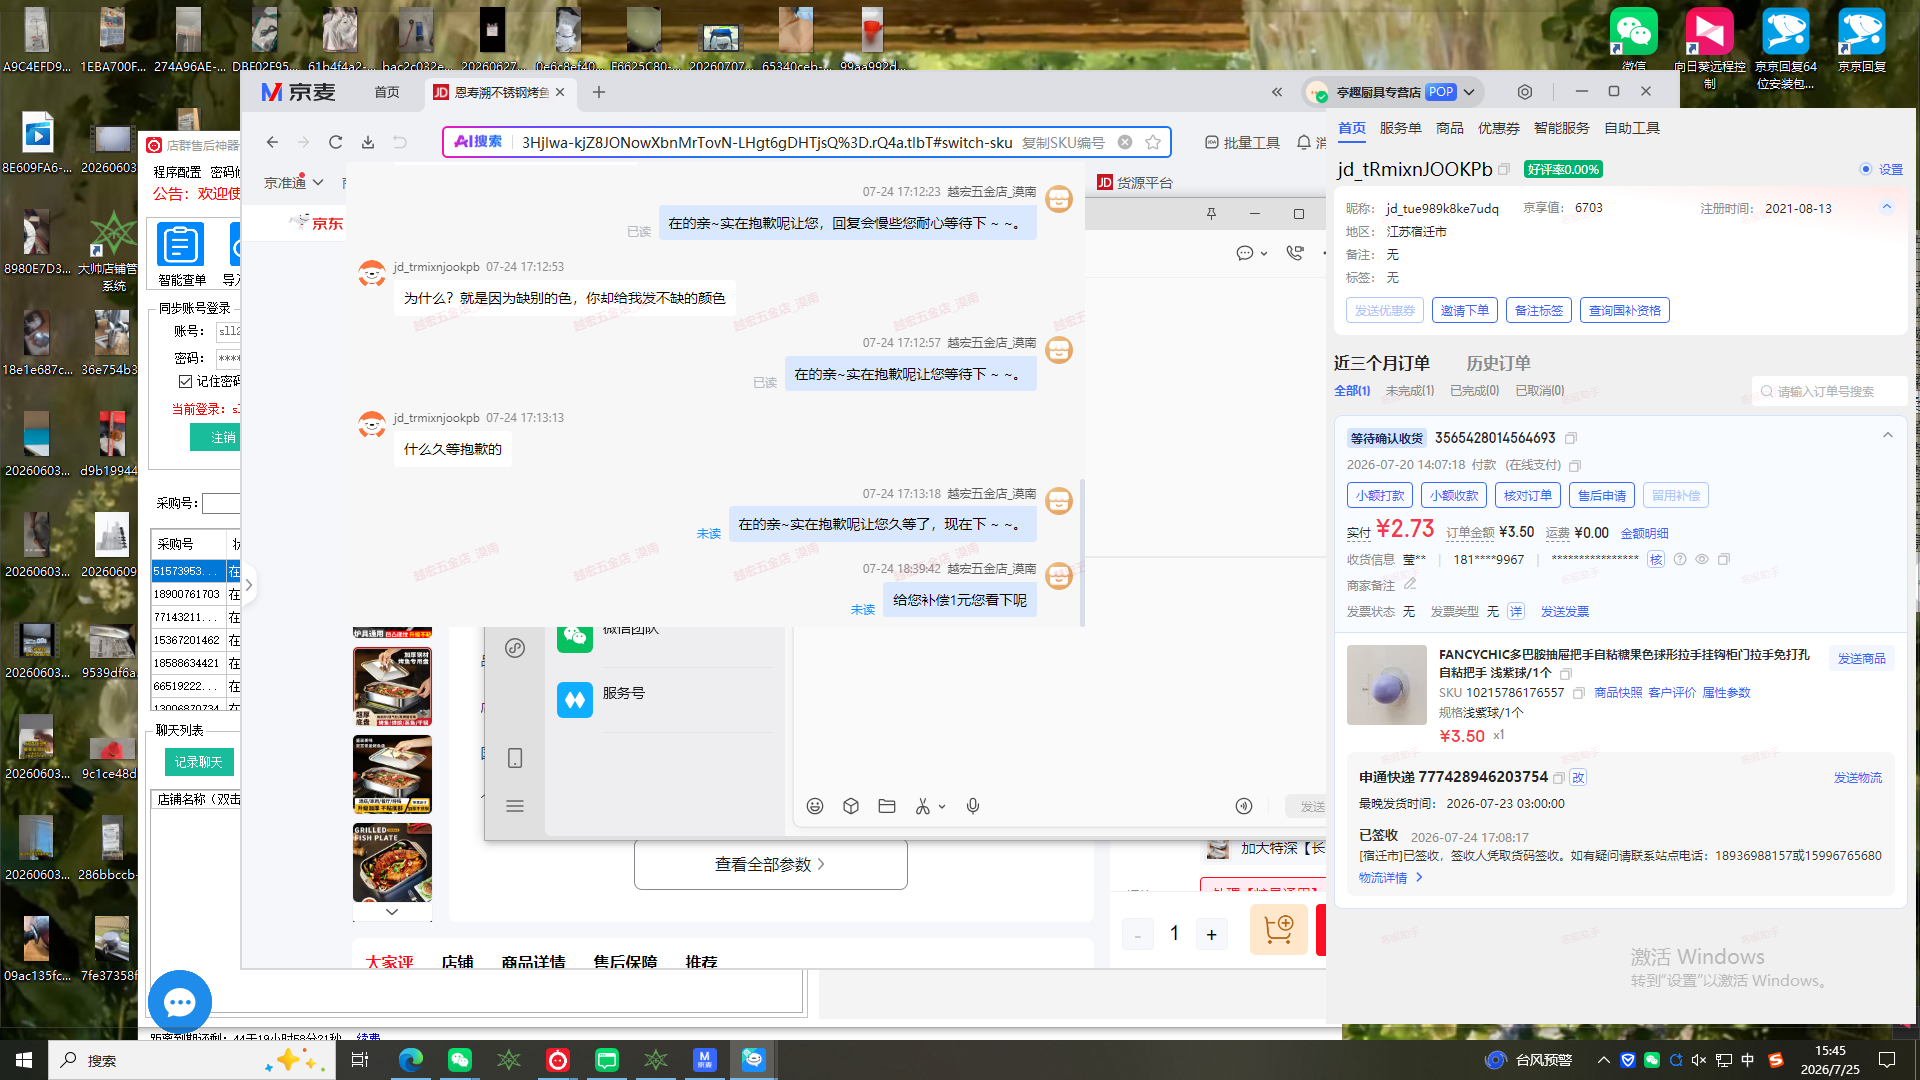The image size is (1920, 1080).
Task: Open the 智能服务 tab
Action: tap(1562, 128)
